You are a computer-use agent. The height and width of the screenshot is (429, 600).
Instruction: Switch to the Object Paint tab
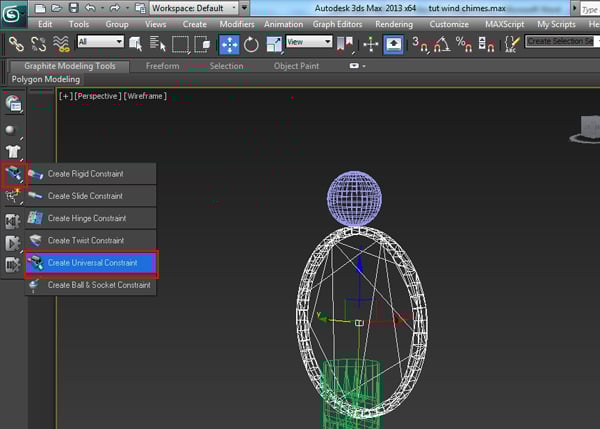[296, 66]
